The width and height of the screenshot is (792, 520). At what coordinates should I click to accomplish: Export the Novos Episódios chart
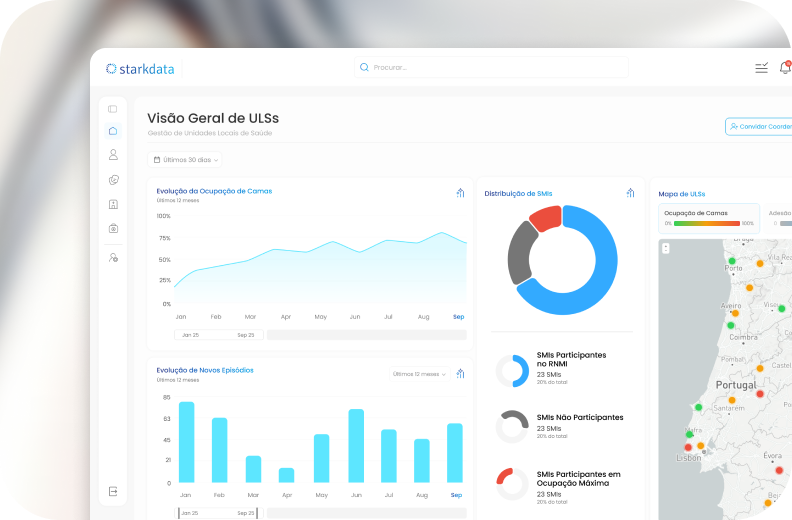pos(460,373)
